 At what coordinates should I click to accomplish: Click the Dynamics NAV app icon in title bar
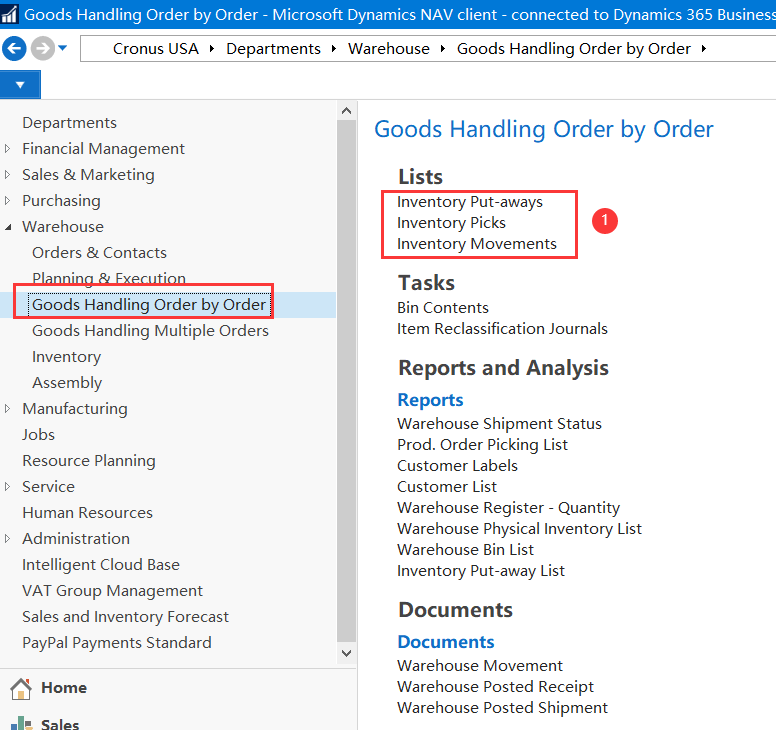point(9,14)
